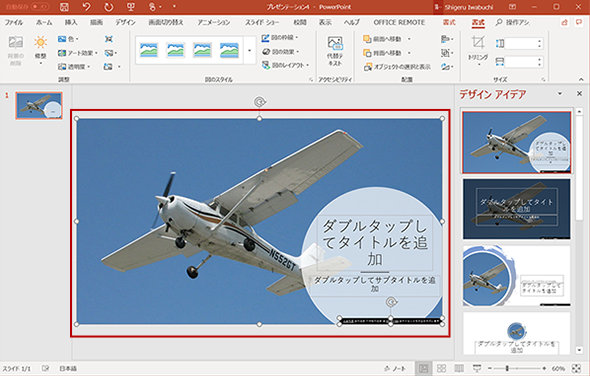
Task: Click the Share icon at ribbon right
Action: tap(564, 23)
